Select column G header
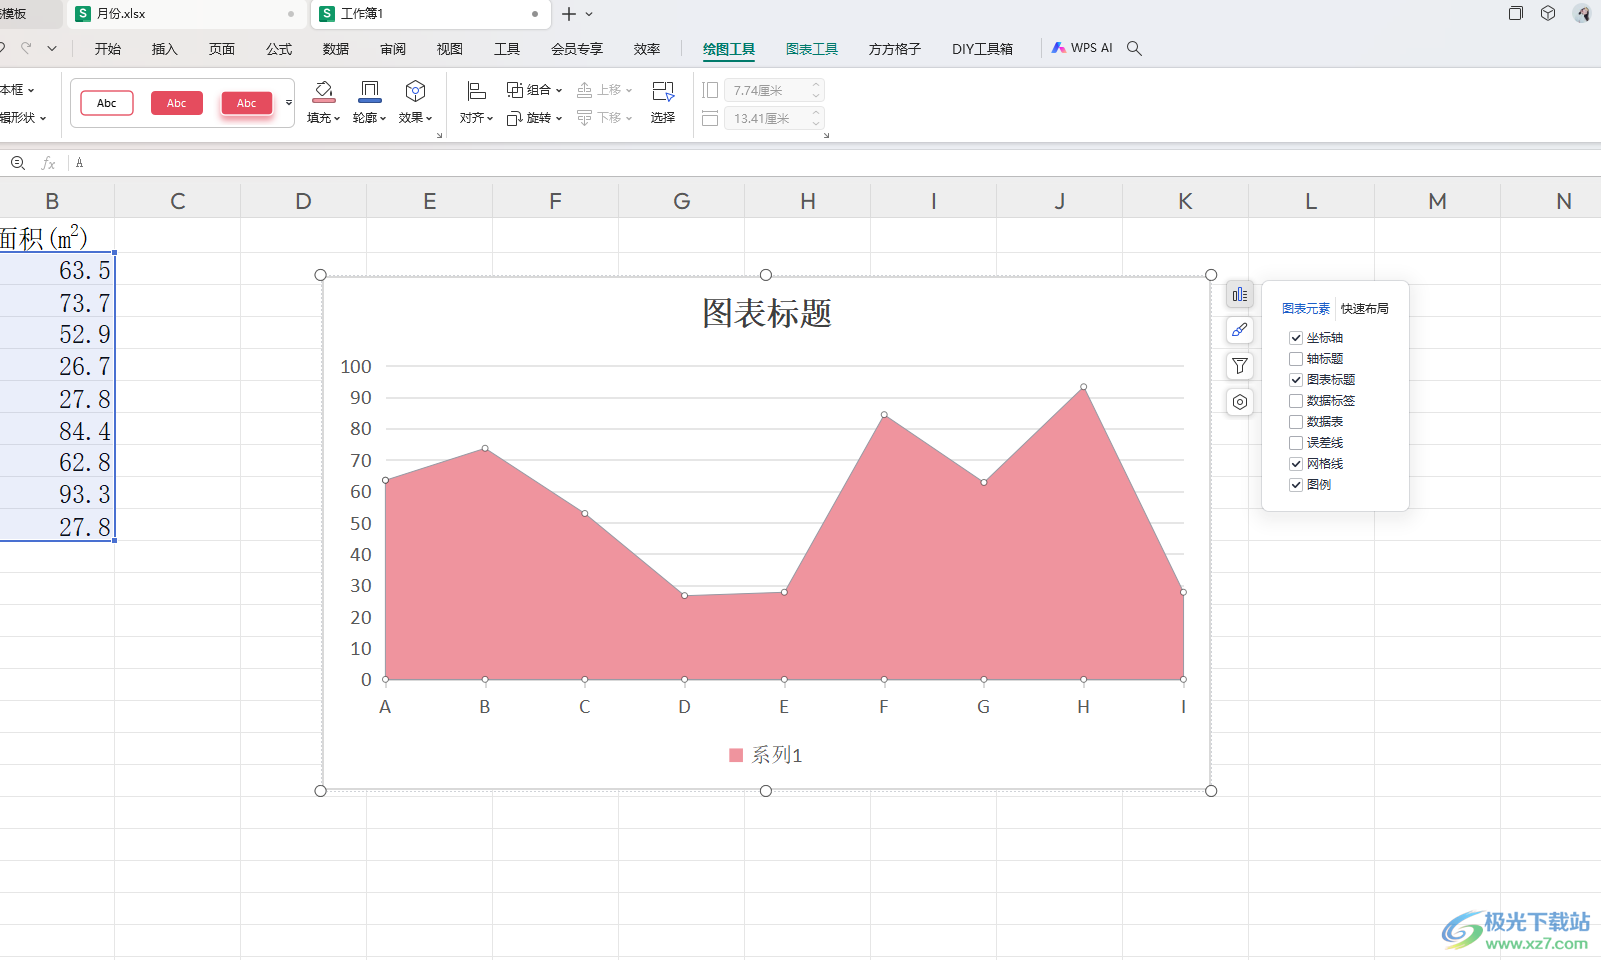Viewport: 1601px width, 960px height. tap(682, 201)
